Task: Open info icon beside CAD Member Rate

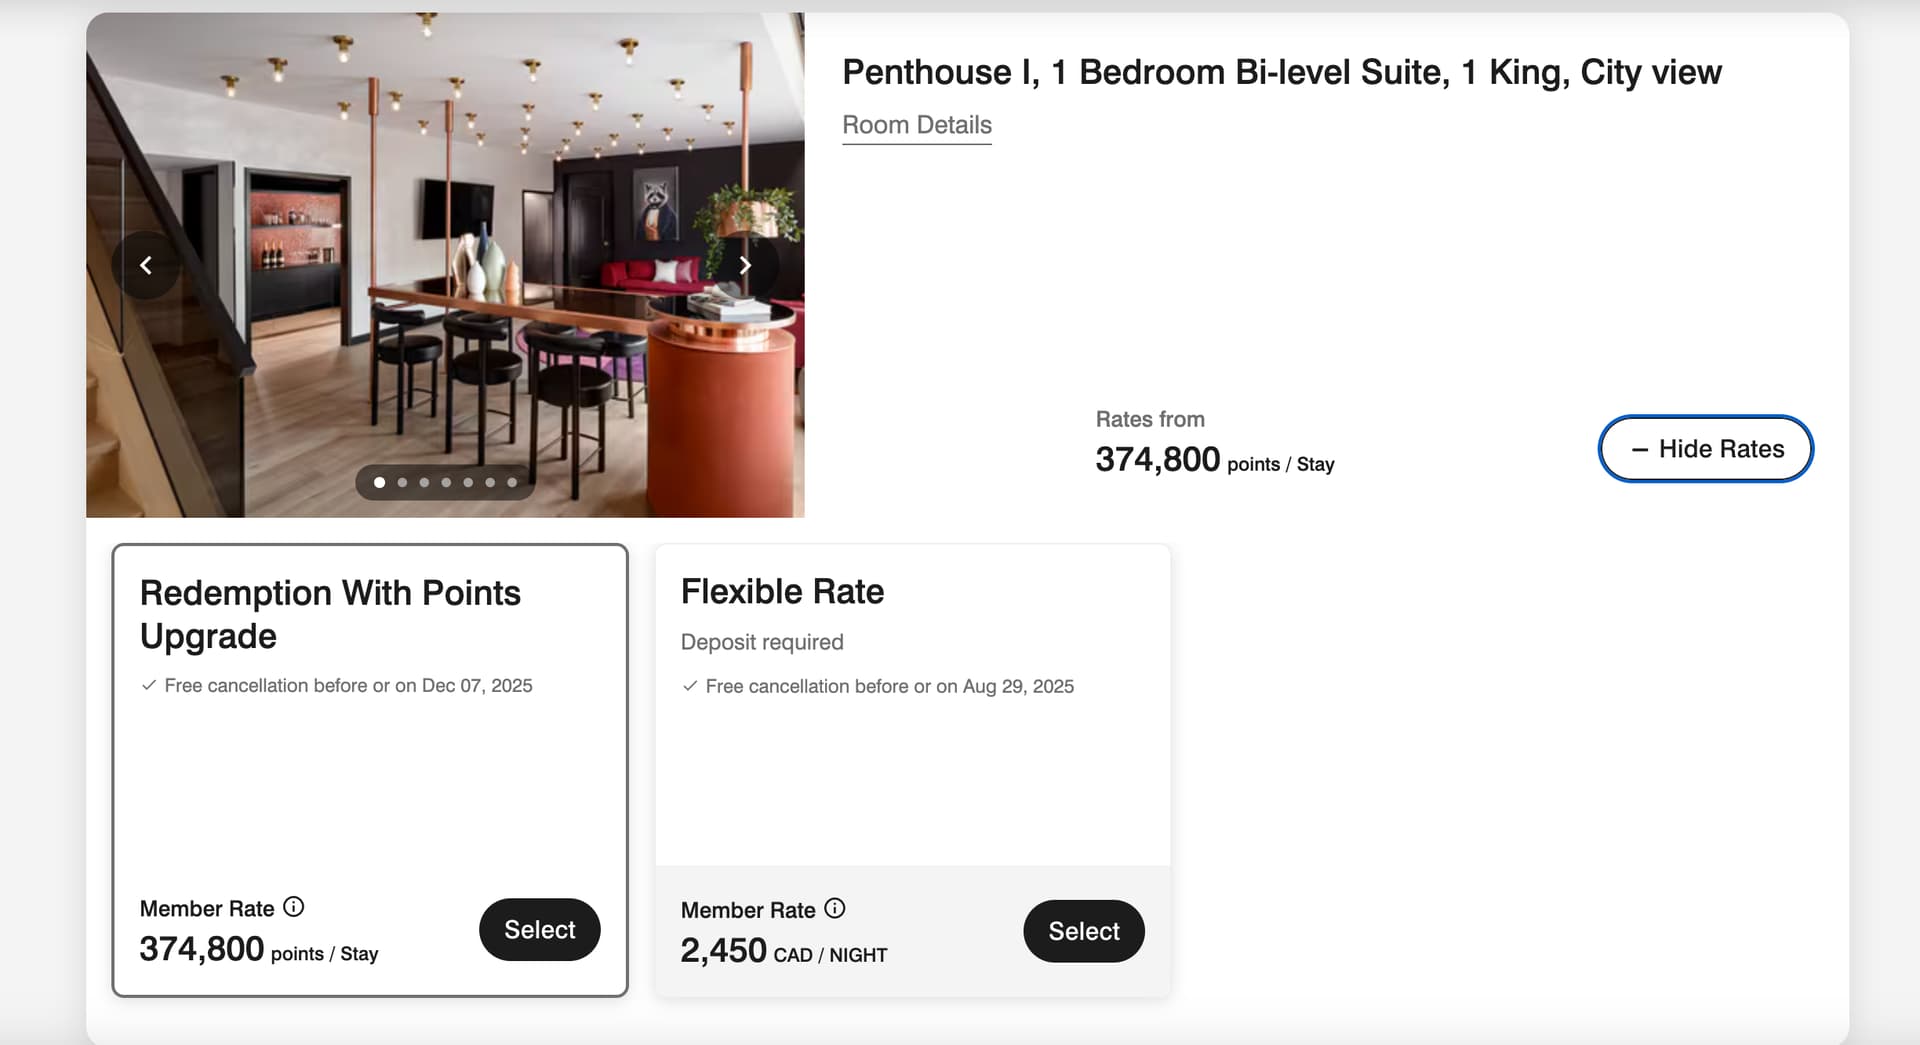Action: point(835,908)
